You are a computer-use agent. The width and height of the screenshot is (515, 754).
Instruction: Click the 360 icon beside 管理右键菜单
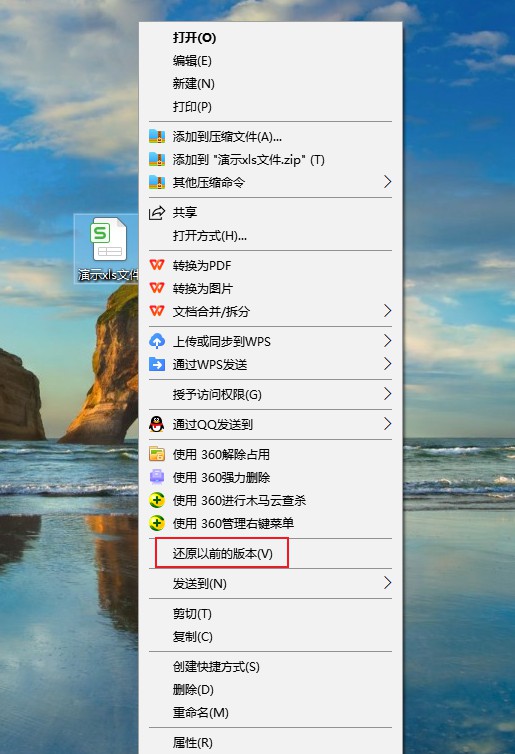pyautogui.click(x=157, y=523)
